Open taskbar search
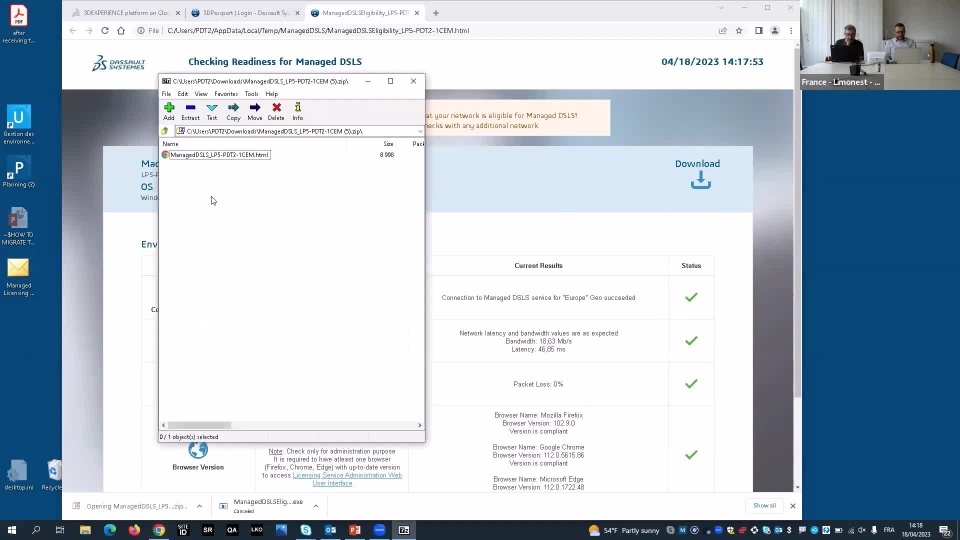Screen dimensions: 960x540 coord(36,530)
